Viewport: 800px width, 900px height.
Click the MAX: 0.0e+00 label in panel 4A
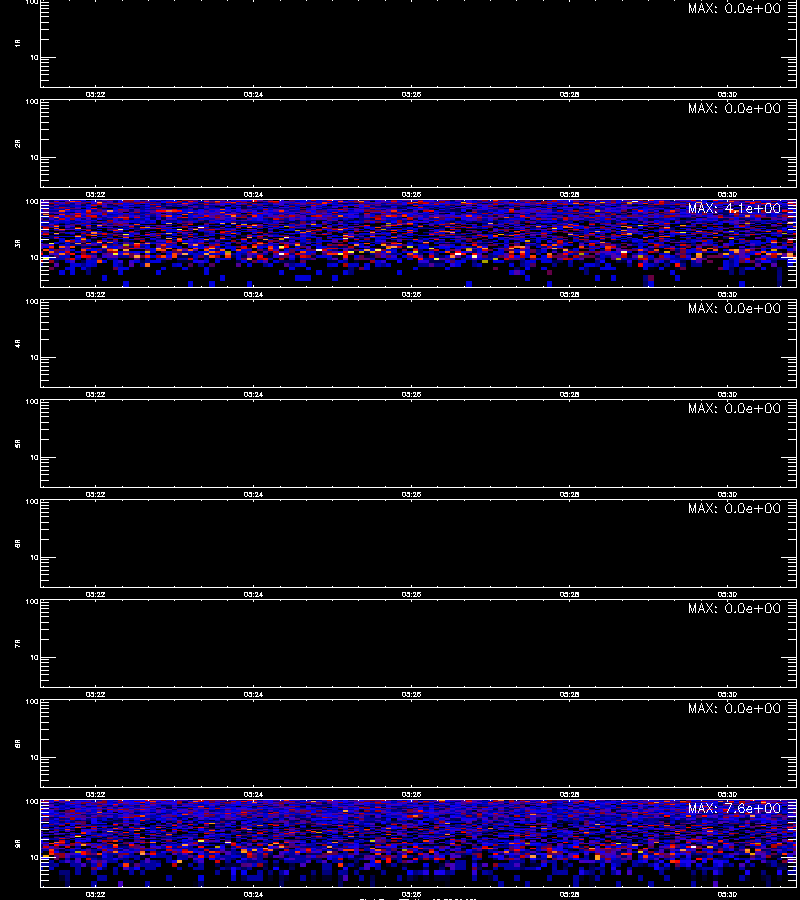click(734, 308)
